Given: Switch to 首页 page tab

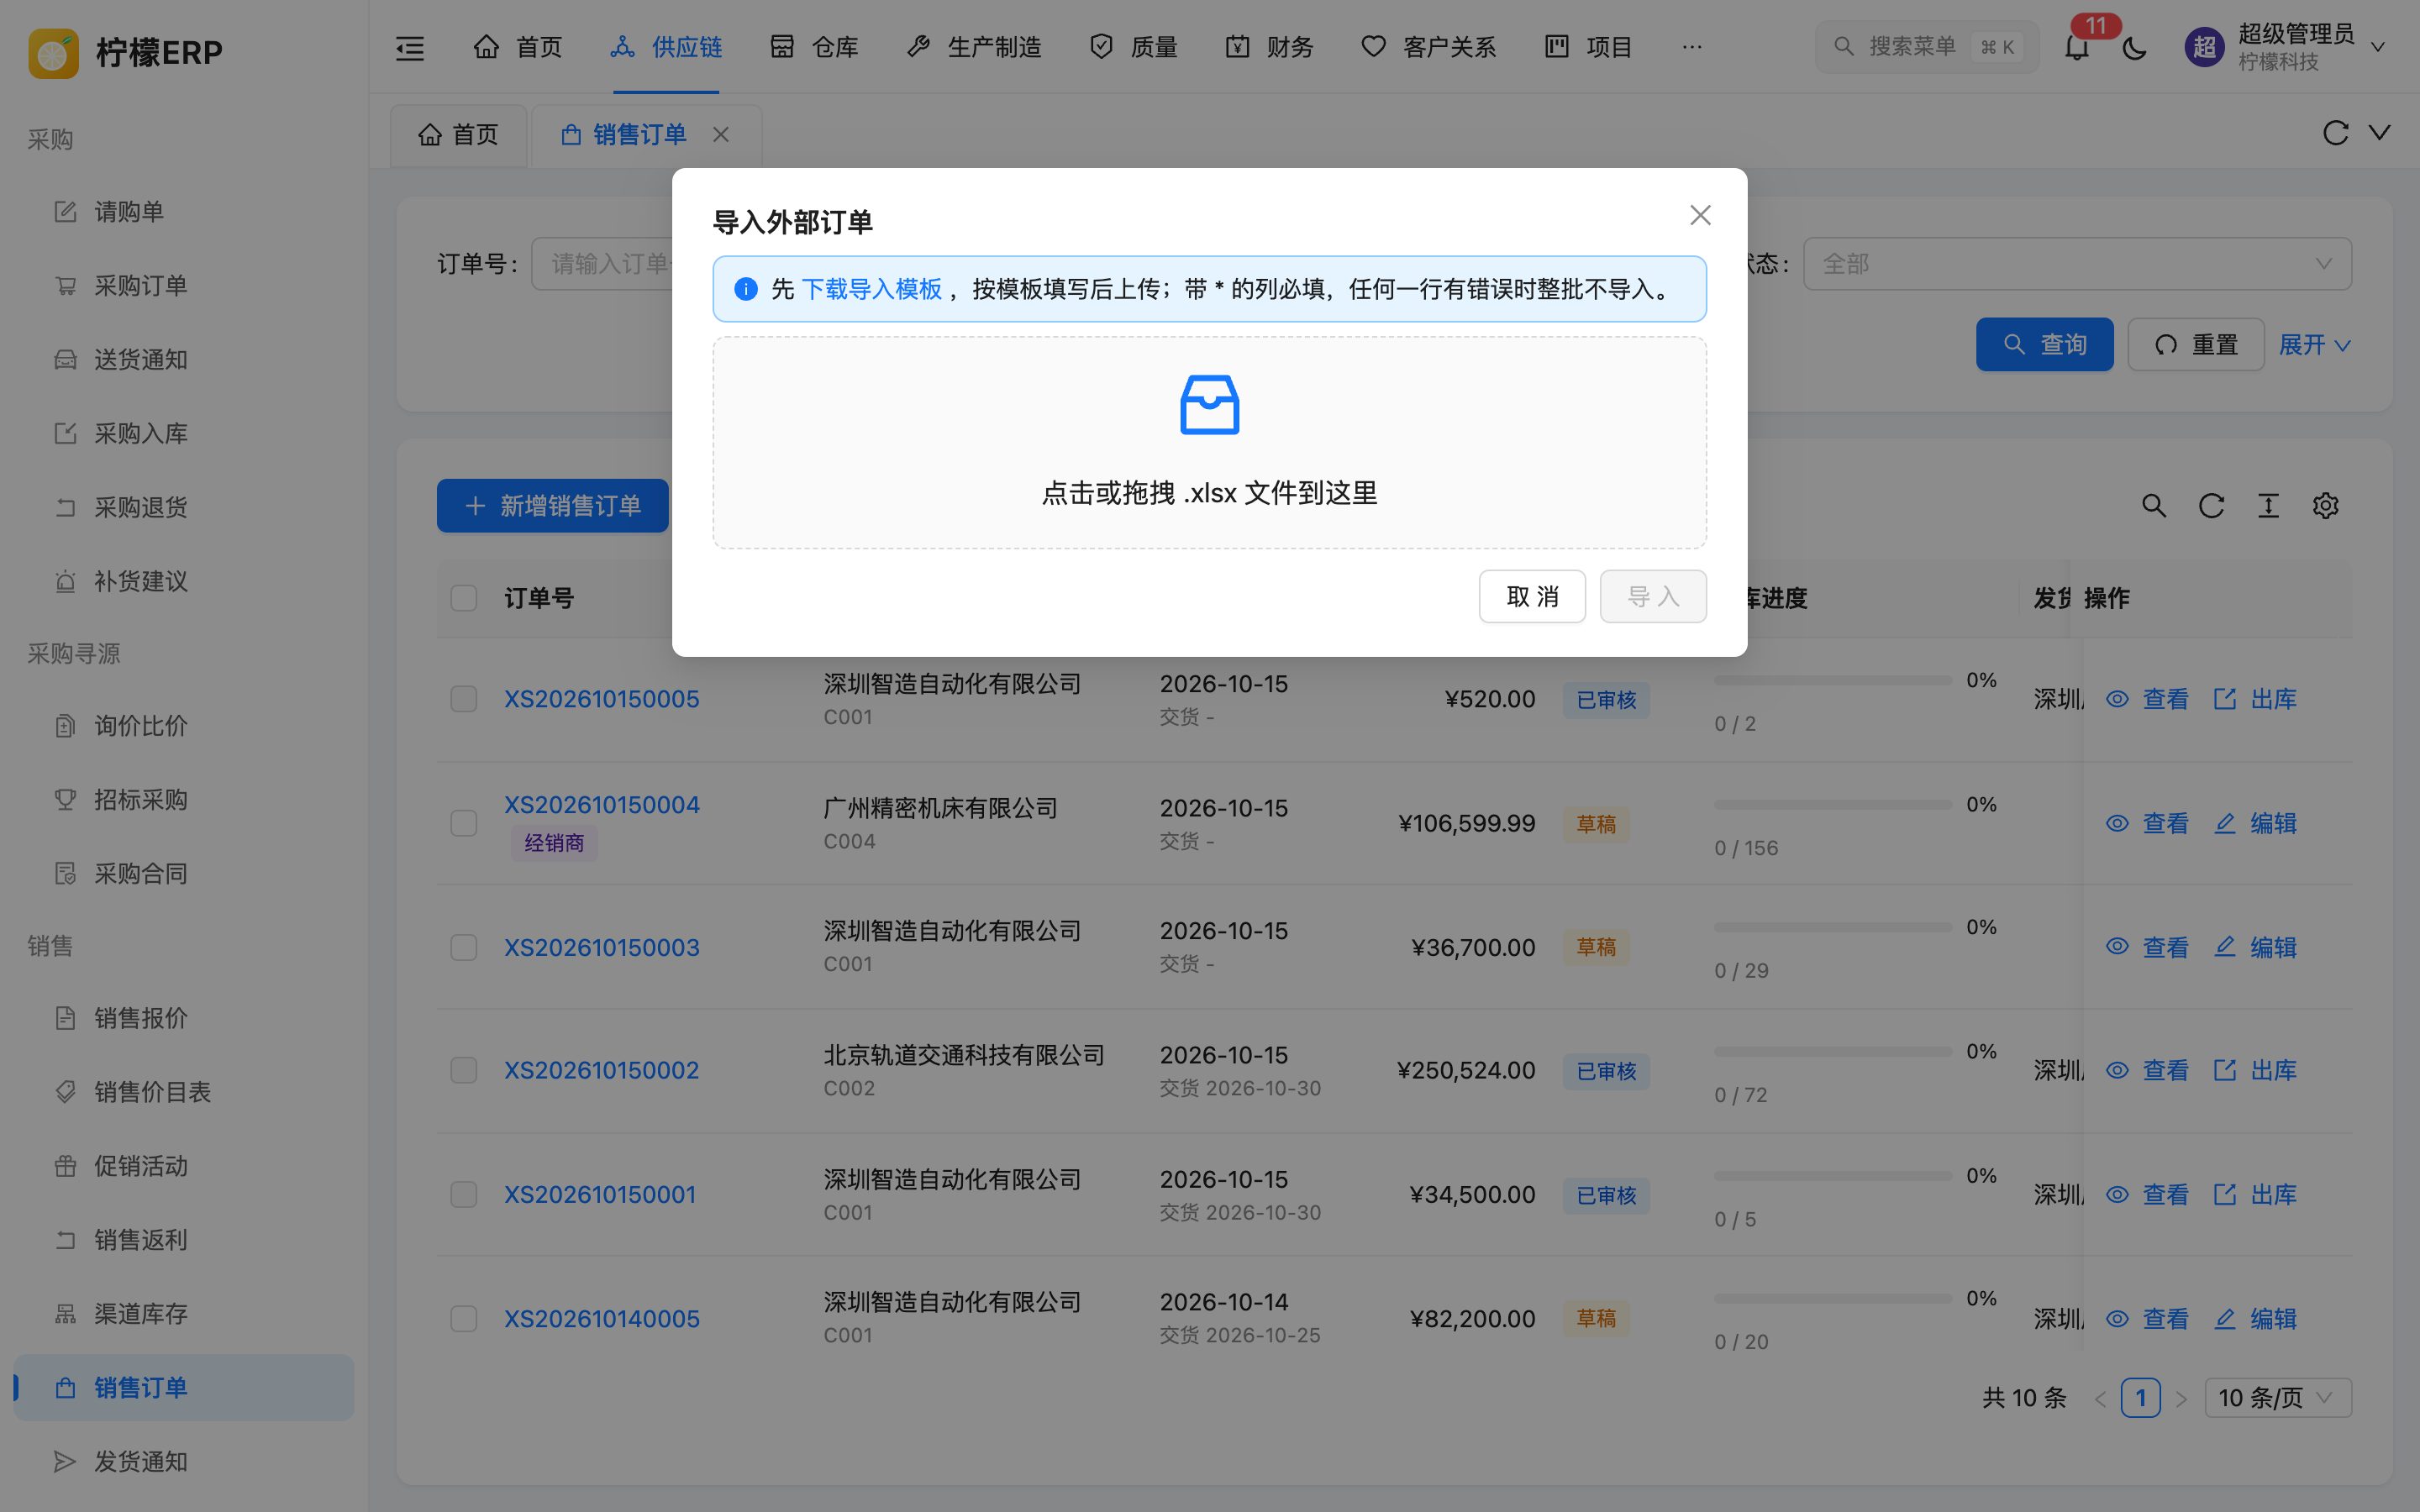Looking at the screenshot, I should [x=458, y=134].
